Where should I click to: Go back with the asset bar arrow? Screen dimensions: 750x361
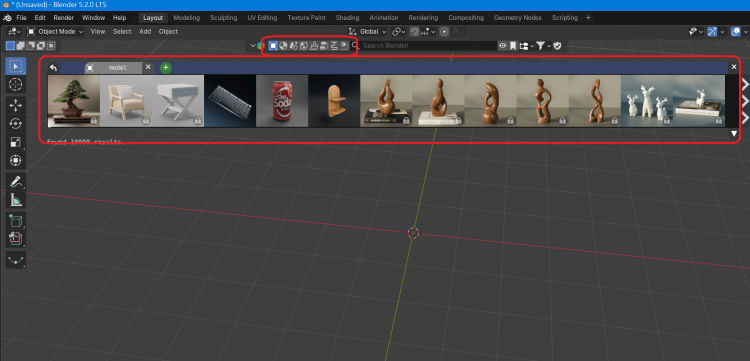(x=54, y=68)
